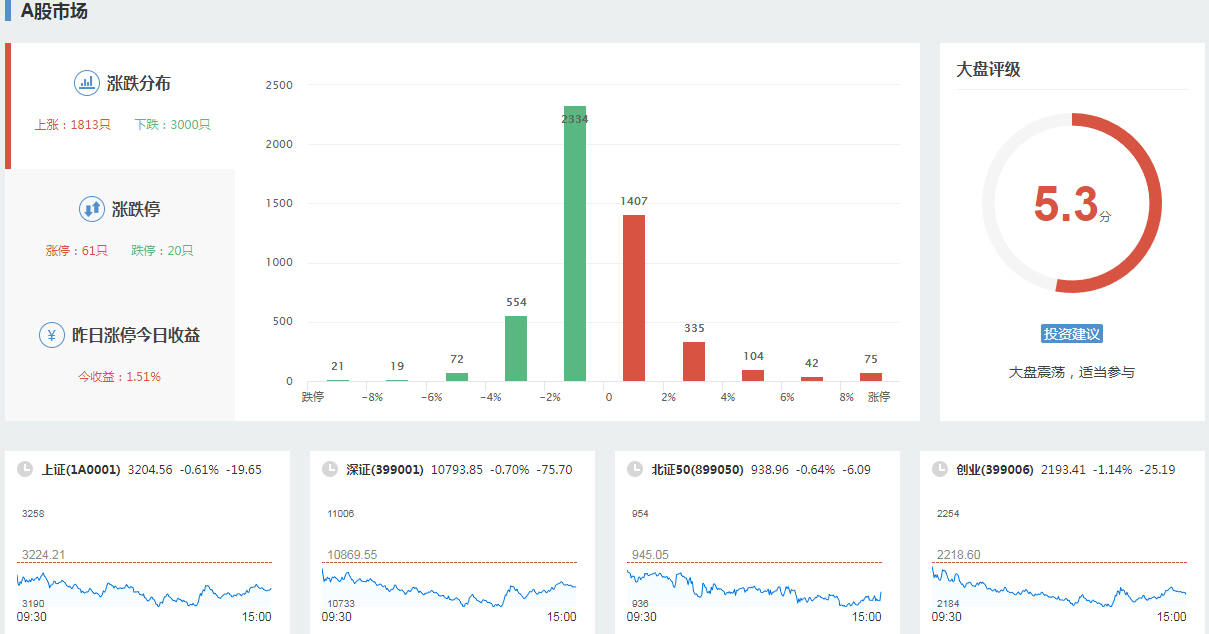The width and height of the screenshot is (1209, 634).
Task: Click the red bar labeled 1407
Action: click(634, 298)
